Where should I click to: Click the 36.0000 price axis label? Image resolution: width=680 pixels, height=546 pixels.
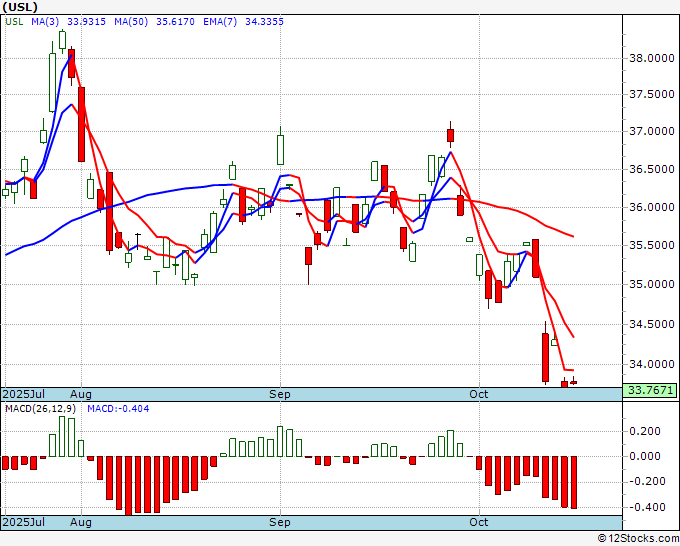652,207
